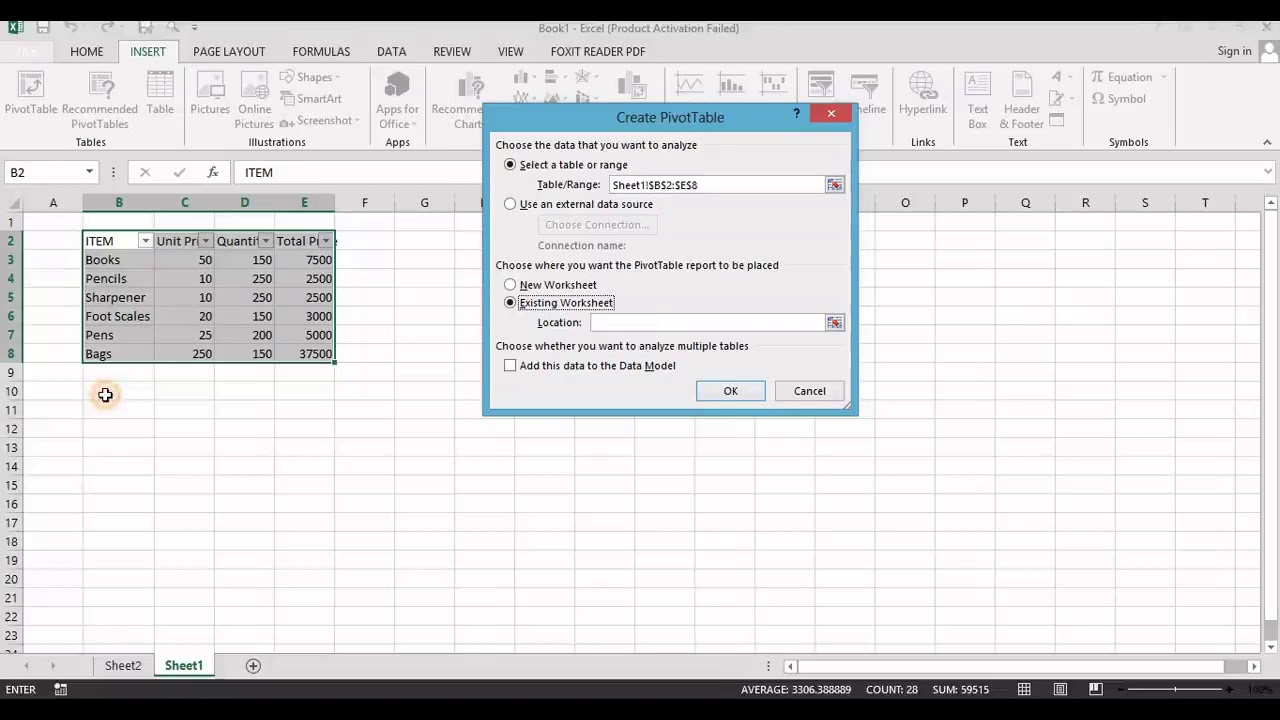Click Cancel in the Create PivotTable dialog

click(x=810, y=391)
